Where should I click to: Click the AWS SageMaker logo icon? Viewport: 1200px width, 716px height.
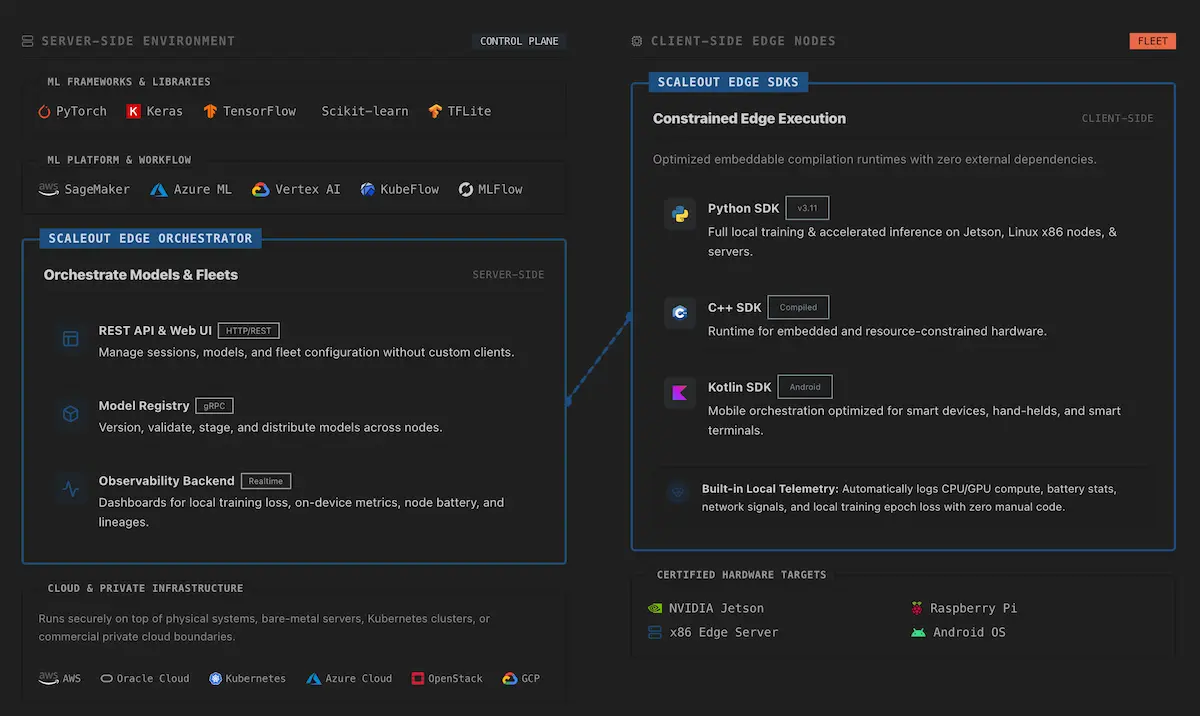point(48,189)
